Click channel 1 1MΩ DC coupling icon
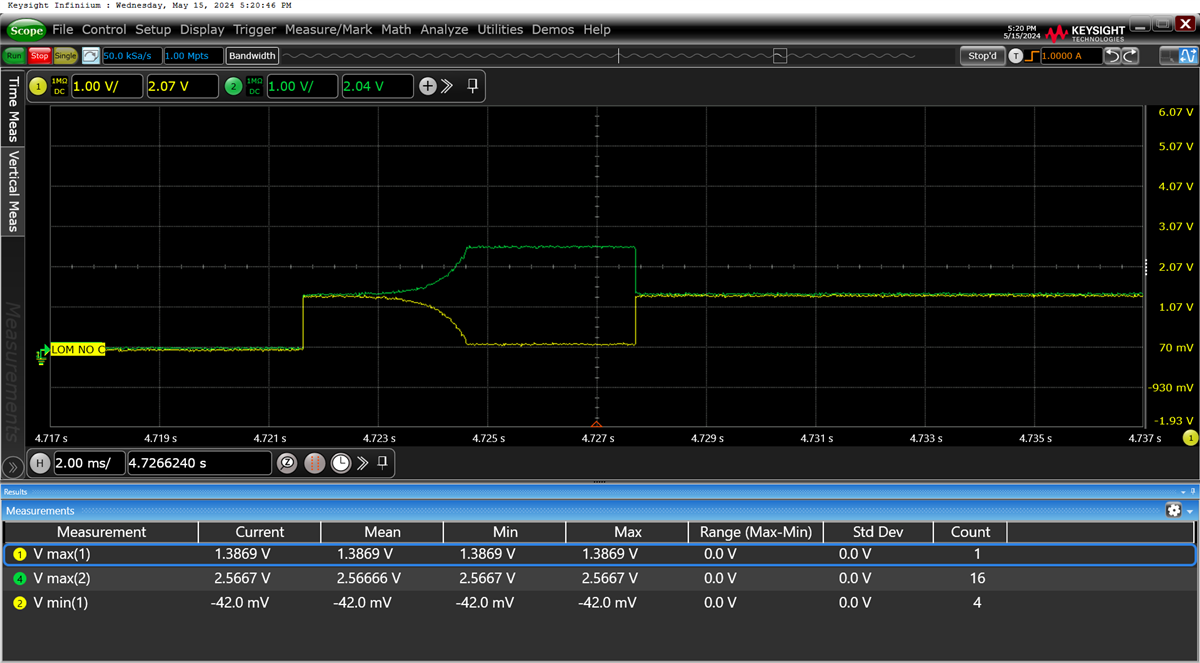The height and width of the screenshot is (663, 1200). (x=59, y=87)
